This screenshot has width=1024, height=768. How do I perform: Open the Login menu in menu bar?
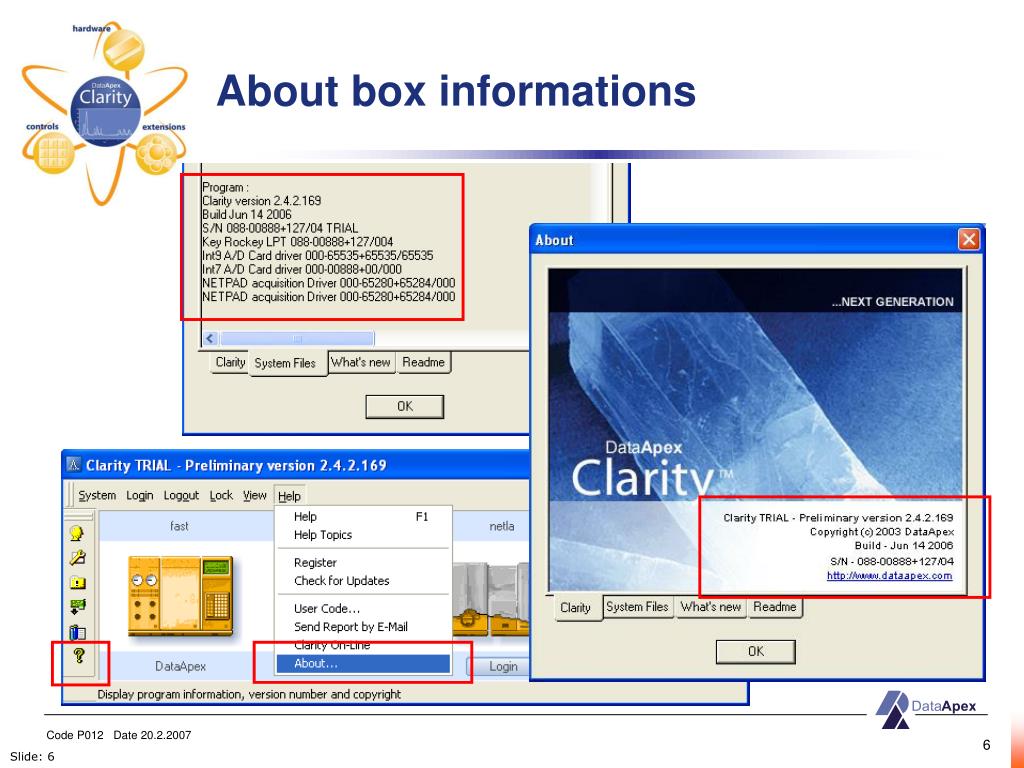point(140,496)
